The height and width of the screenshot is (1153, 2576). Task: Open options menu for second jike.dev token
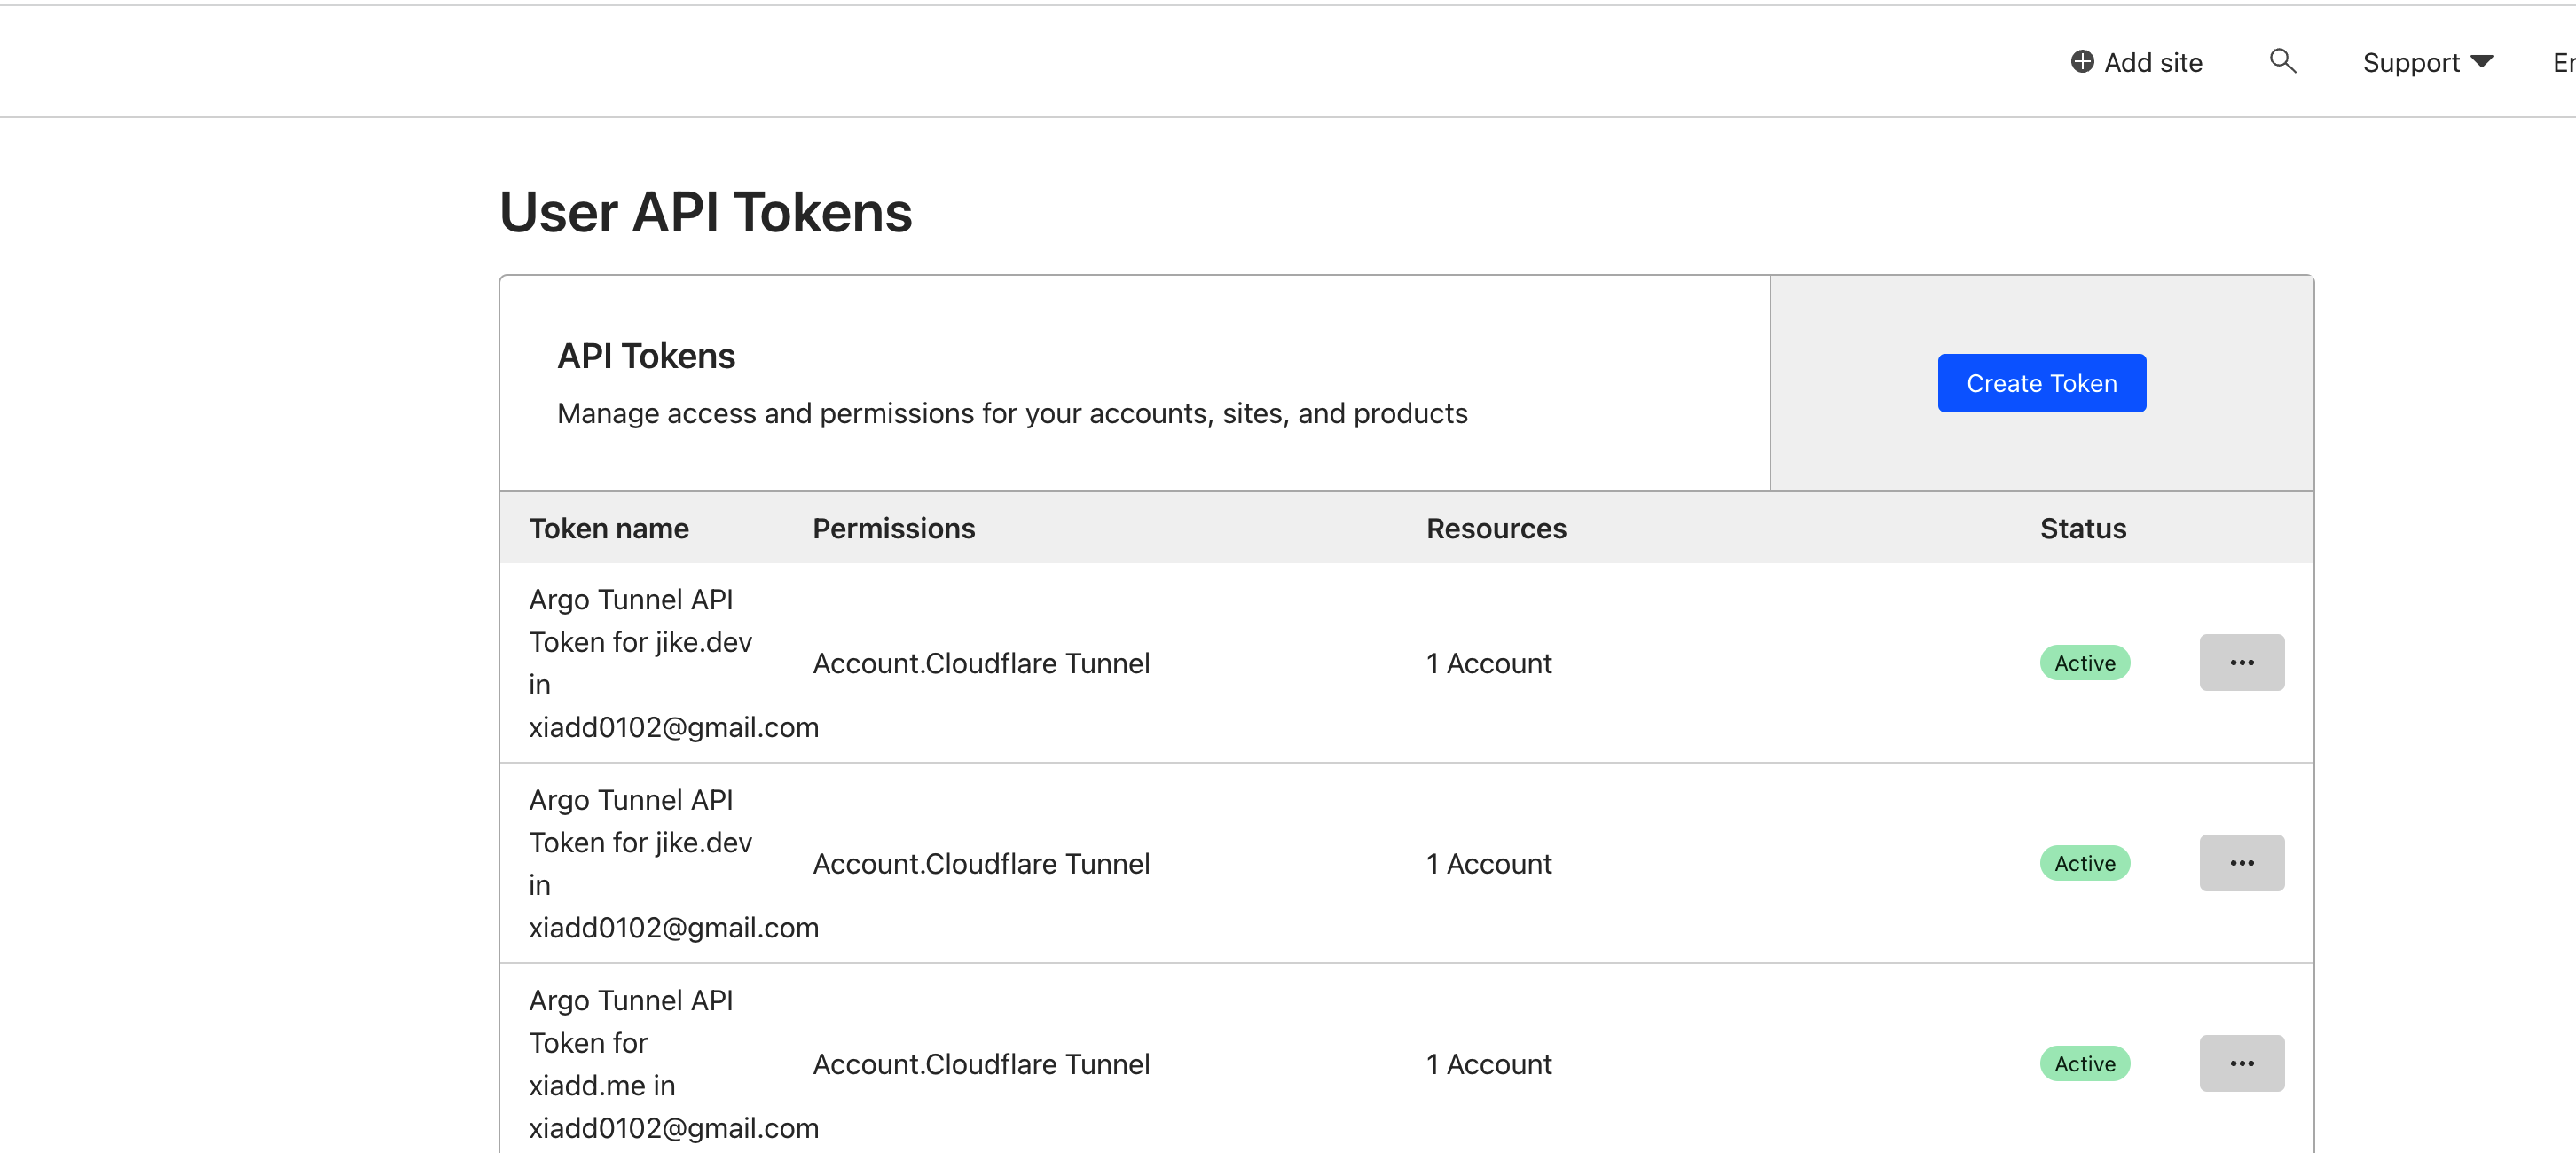pyautogui.click(x=2241, y=862)
